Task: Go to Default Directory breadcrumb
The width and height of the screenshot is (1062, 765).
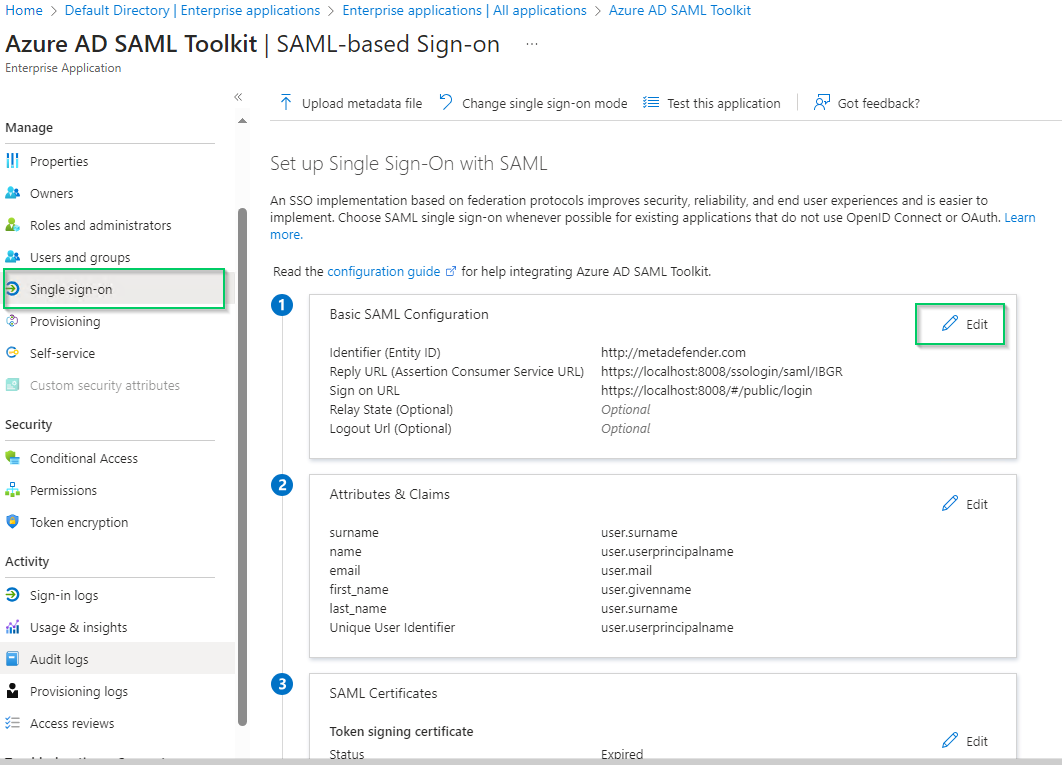Action: [192, 10]
